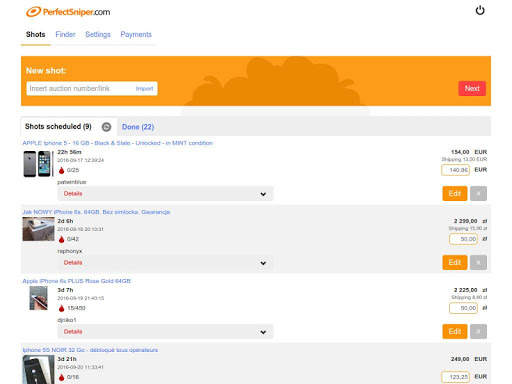Viewport: 512px width, 384px height.
Task: Select the Done (22) tab
Action: coord(138,127)
